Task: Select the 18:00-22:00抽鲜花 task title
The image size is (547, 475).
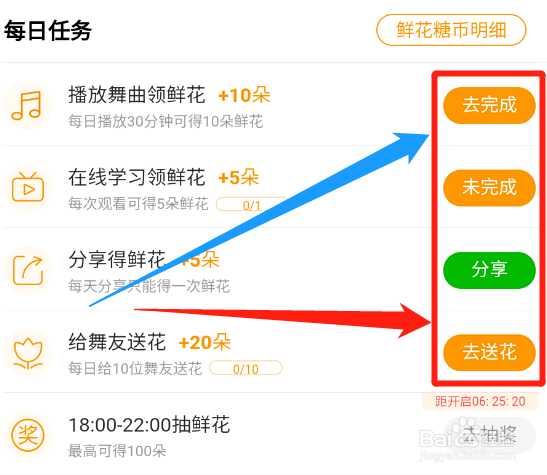Action: coord(149,424)
